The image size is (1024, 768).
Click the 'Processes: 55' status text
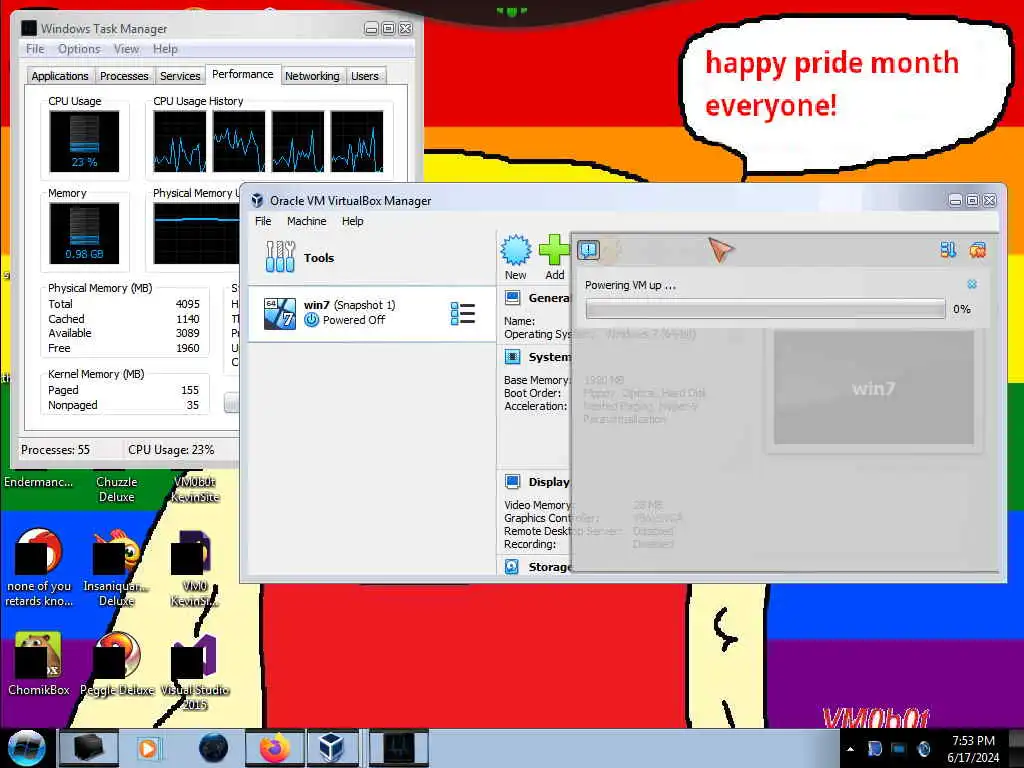coord(56,450)
